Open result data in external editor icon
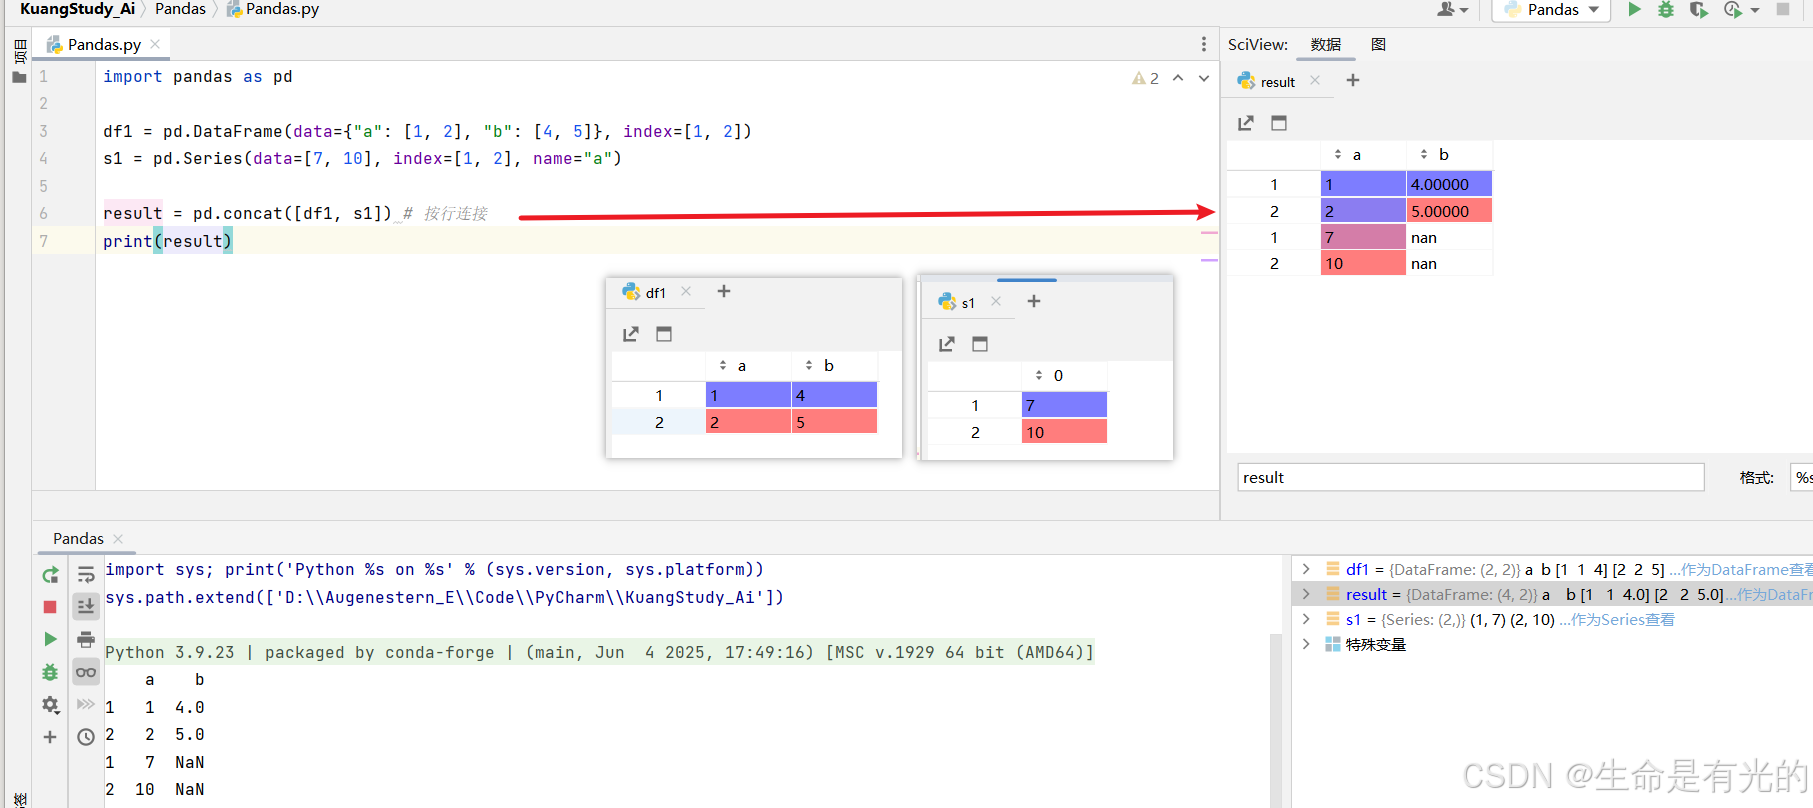The image size is (1813, 808). 1245,123
